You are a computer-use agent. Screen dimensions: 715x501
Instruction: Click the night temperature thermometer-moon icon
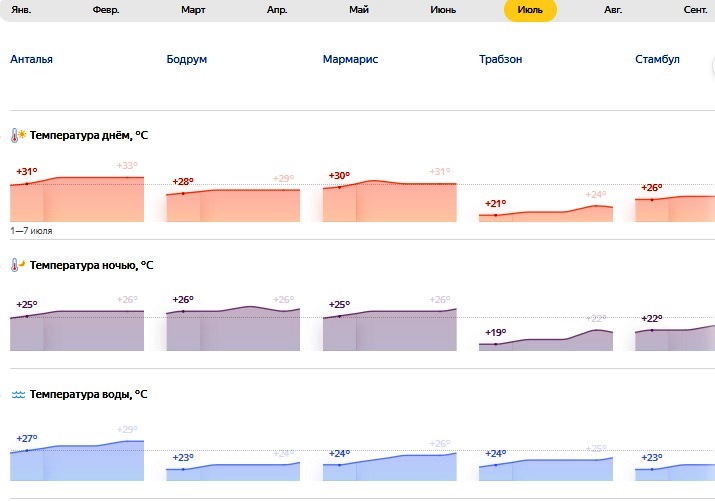(x=18, y=265)
